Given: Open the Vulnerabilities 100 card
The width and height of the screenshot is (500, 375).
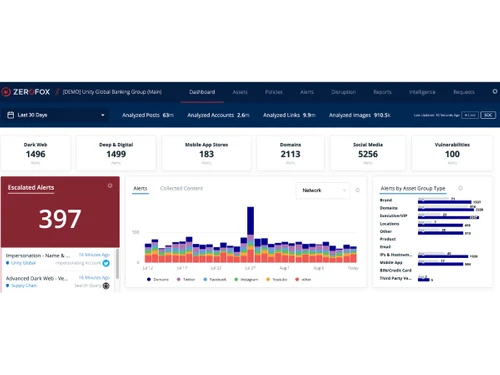Looking at the screenshot, I should pyautogui.click(x=452, y=153).
